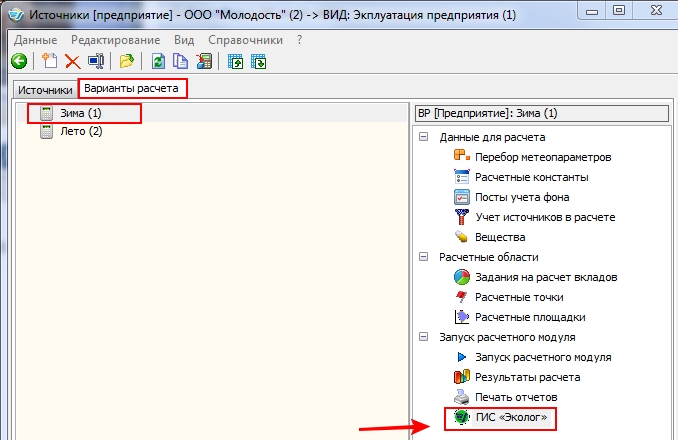Collapse the Расчетные области section
This screenshot has height=440, width=678.
pos(424,257)
